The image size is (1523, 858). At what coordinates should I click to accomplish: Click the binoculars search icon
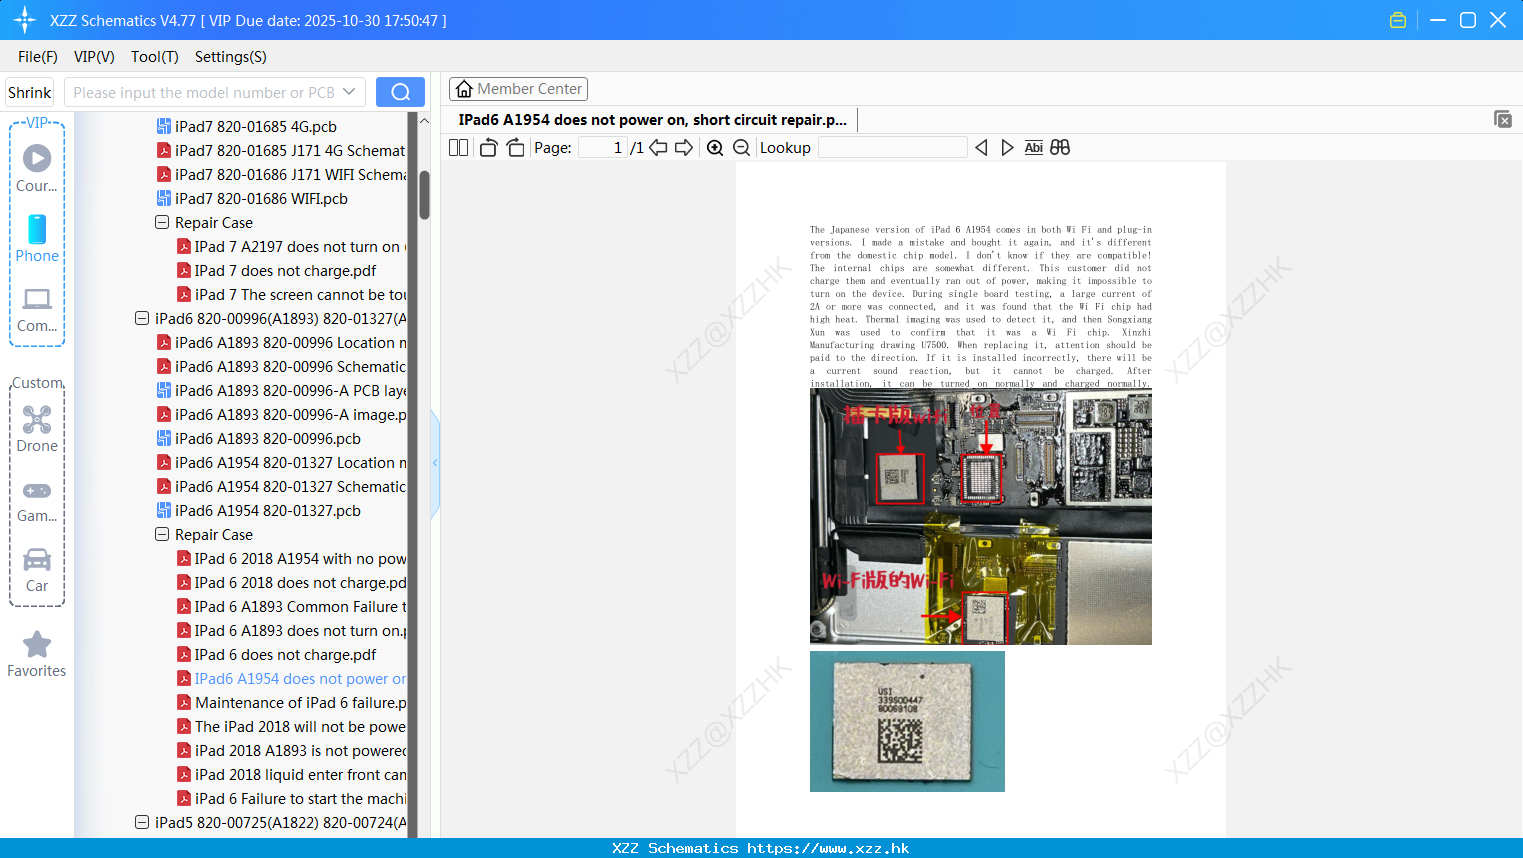tap(1060, 148)
